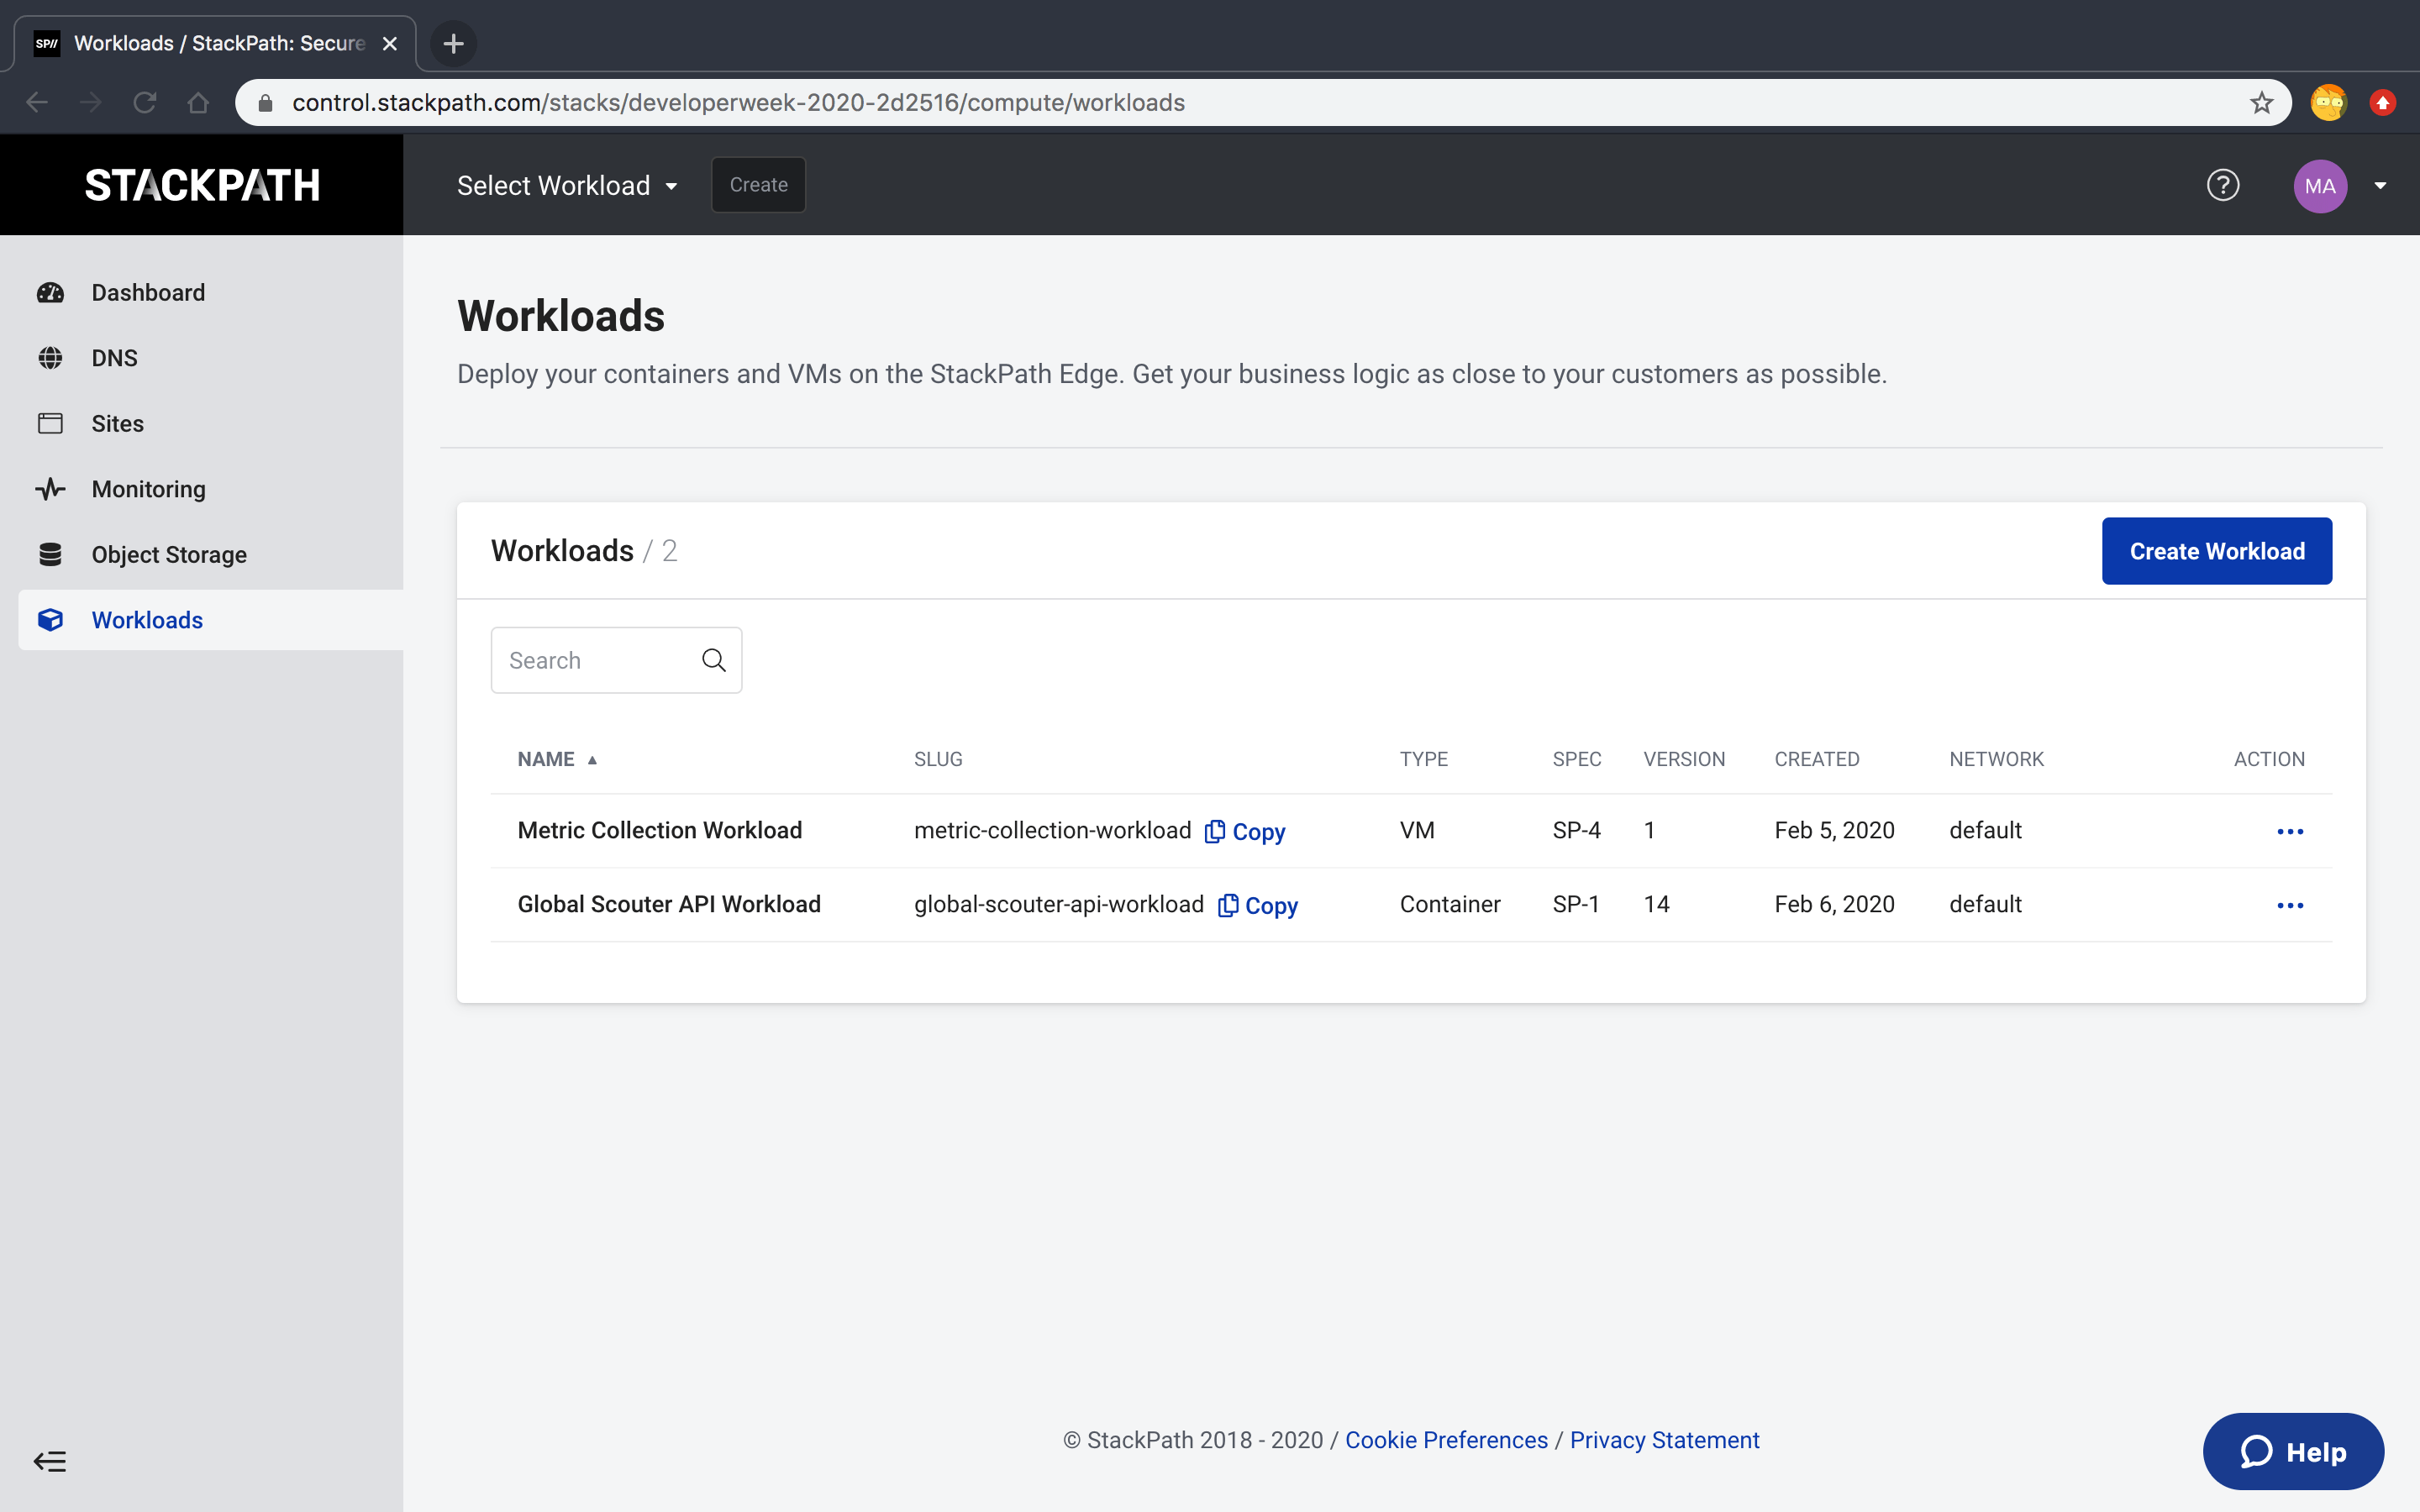Image resolution: width=2420 pixels, height=1512 pixels.
Task: Go to Sites in sidebar
Action: point(117,424)
